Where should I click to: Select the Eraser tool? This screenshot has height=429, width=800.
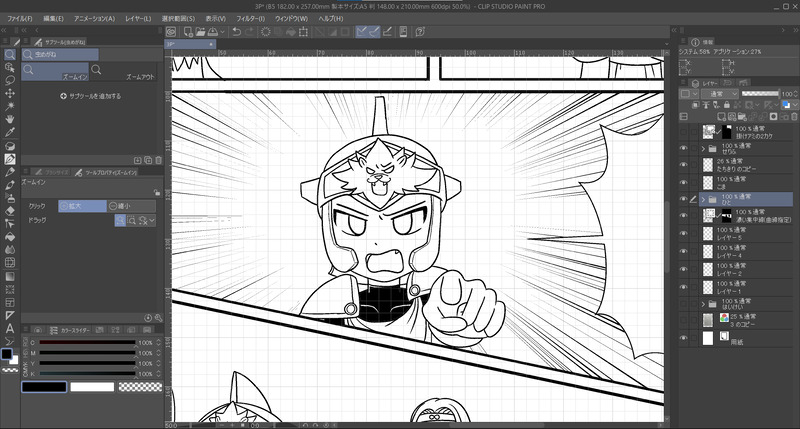pos(10,211)
